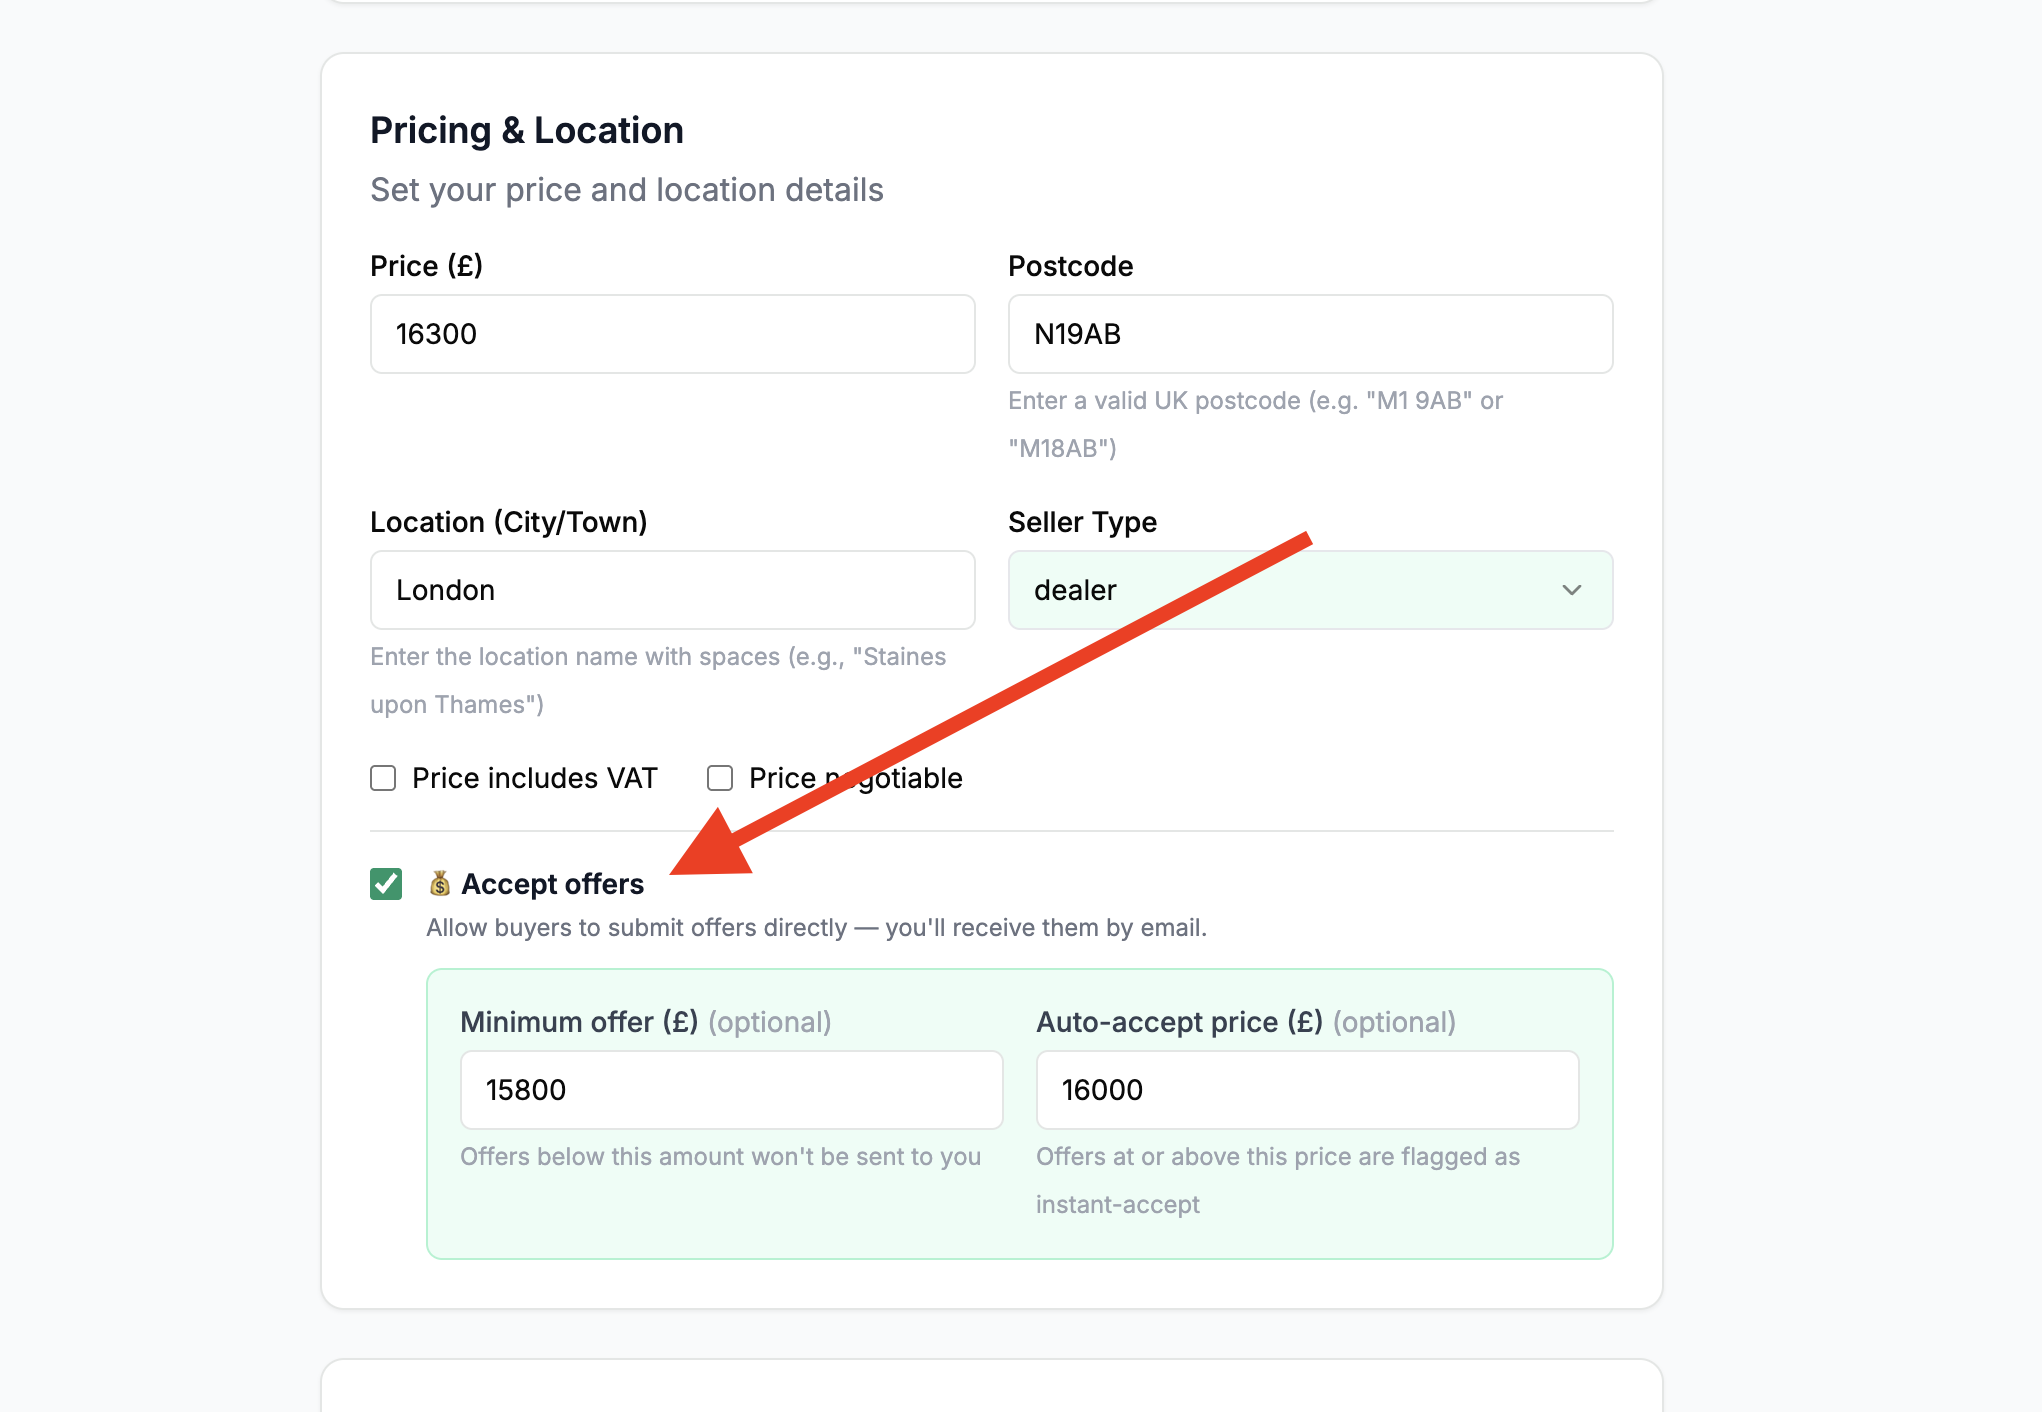2042x1412 pixels.
Task: Tick the Price negotiable checkbox
Action: pos(720,778)
